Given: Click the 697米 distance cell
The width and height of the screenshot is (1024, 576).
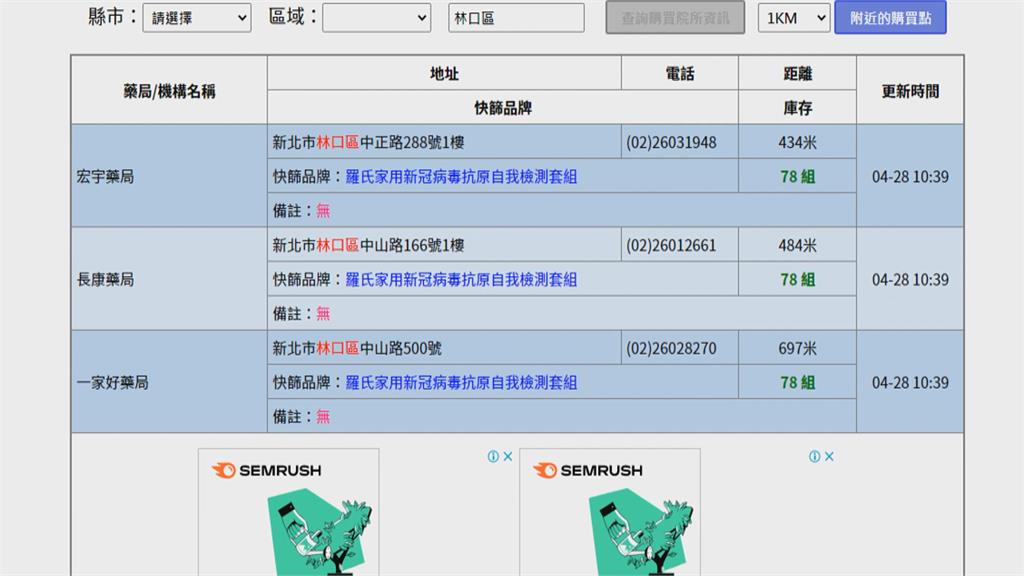Looking at the screenshot, I should click(x=797, y=349).
